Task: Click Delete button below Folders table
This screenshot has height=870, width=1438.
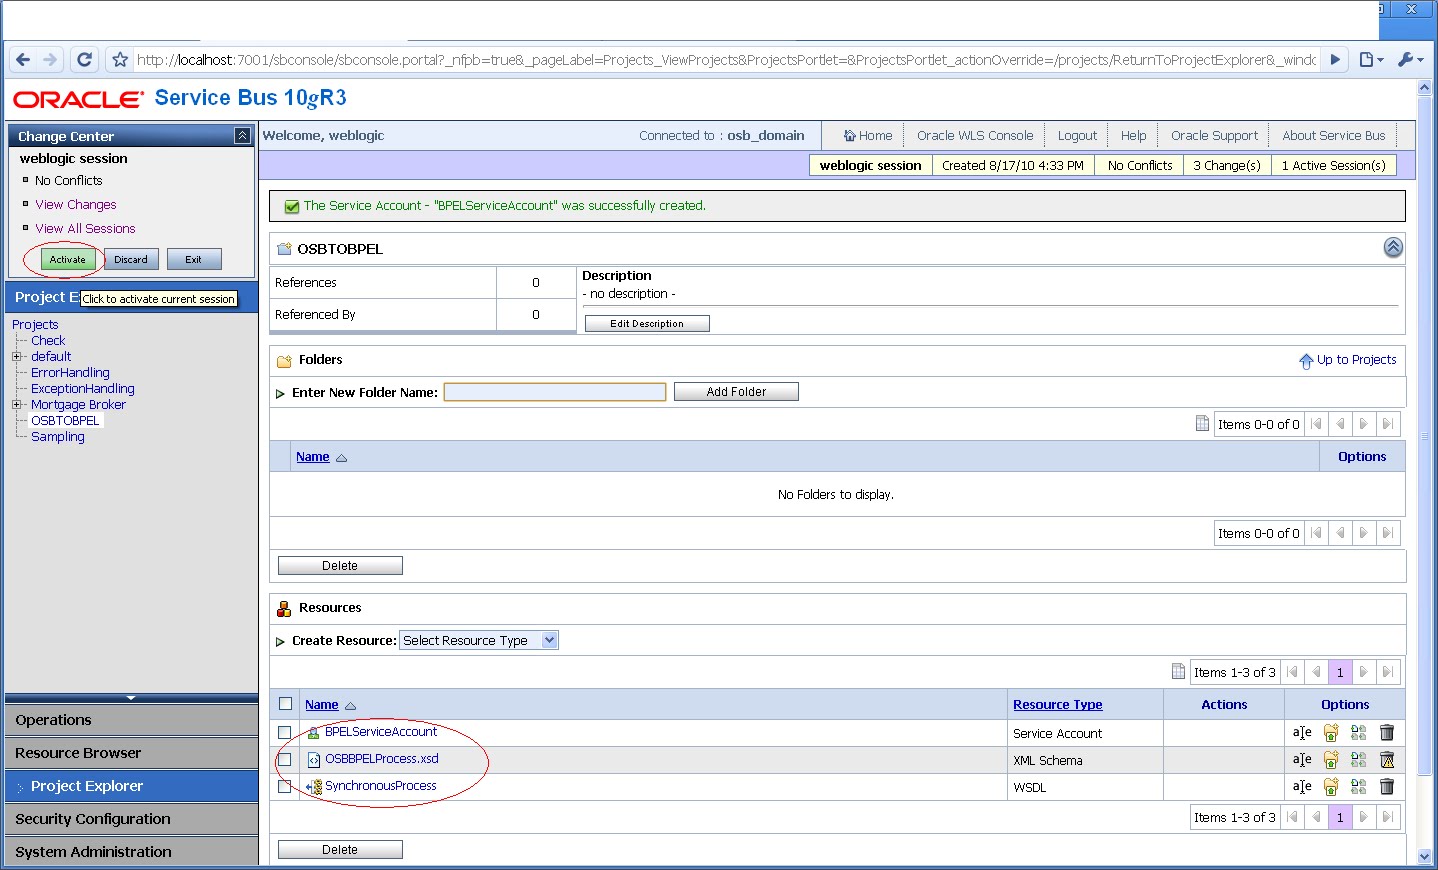Action: [x=340, y=565]
